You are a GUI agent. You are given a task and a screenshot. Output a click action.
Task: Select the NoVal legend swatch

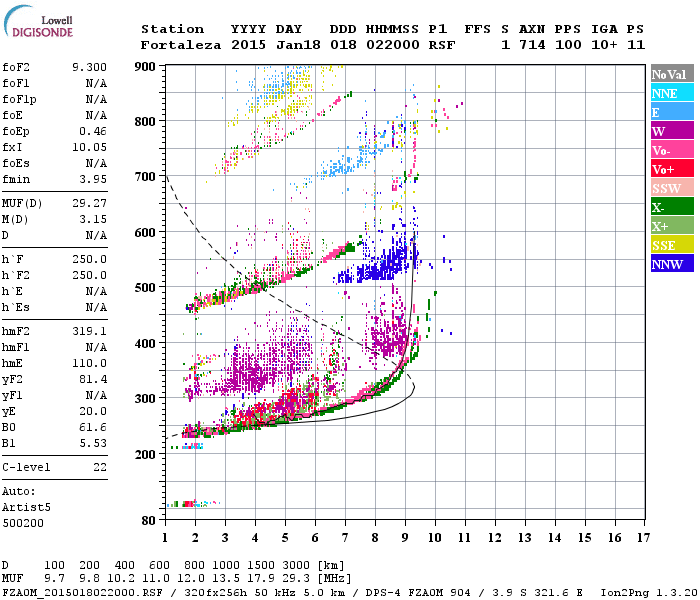[x=672, y=74]
